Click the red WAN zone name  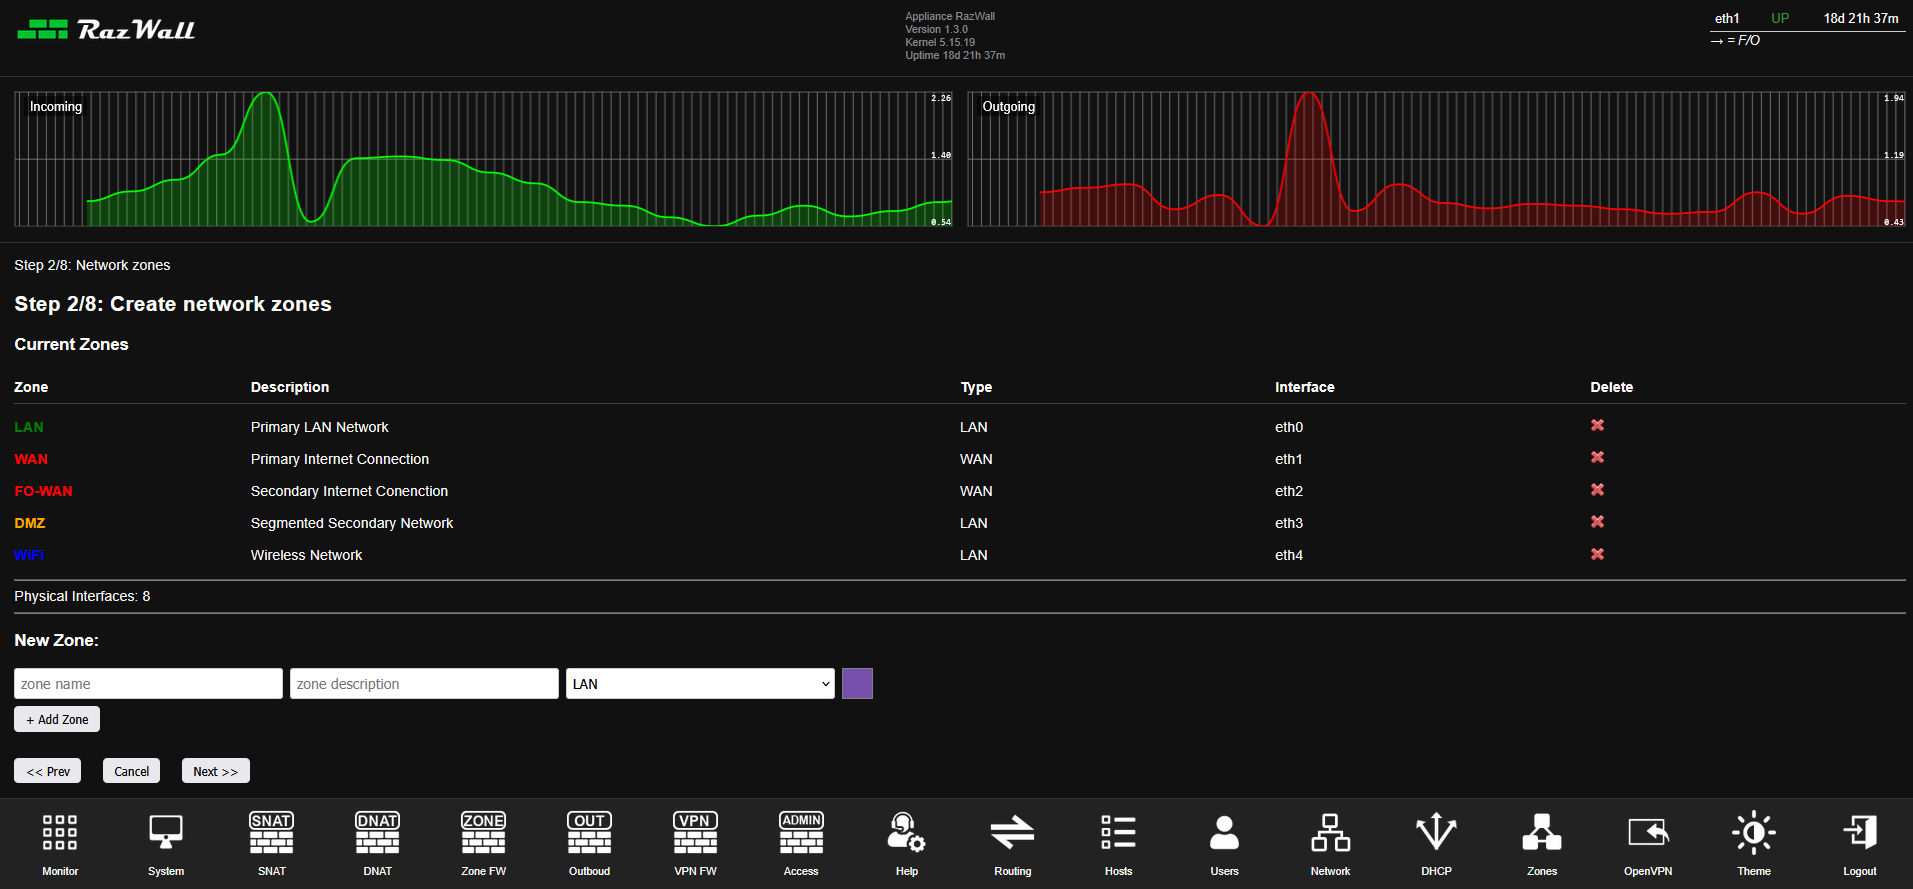31,459
